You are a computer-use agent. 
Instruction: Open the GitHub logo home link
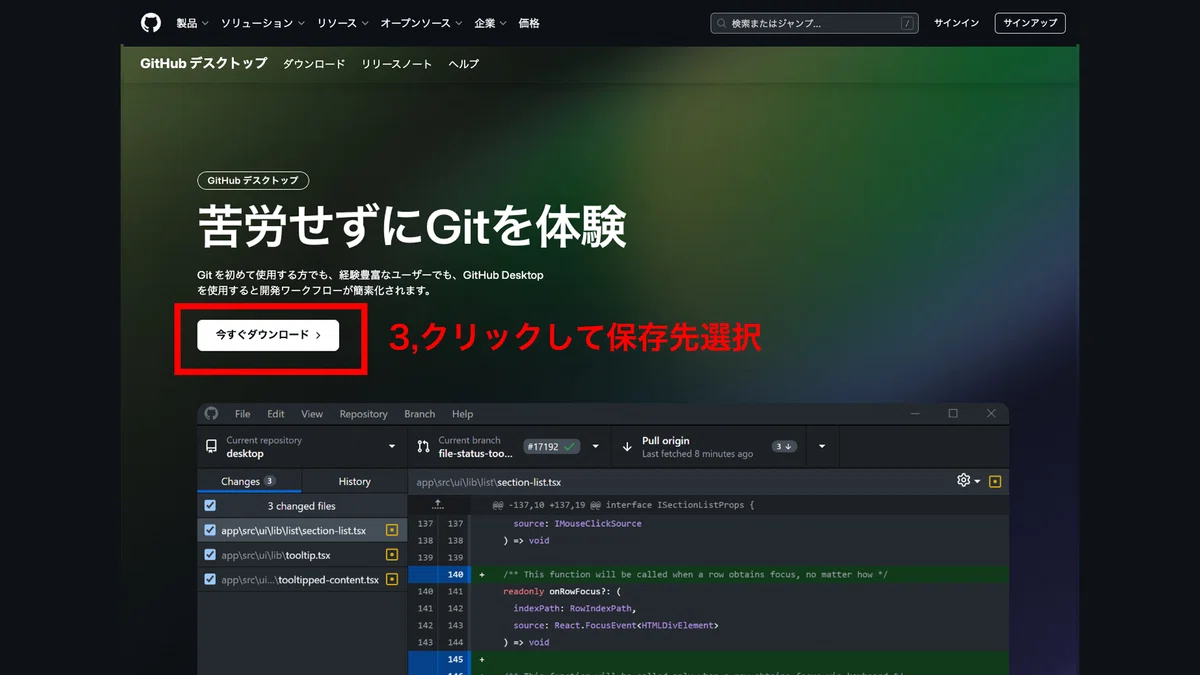[151, 22]
